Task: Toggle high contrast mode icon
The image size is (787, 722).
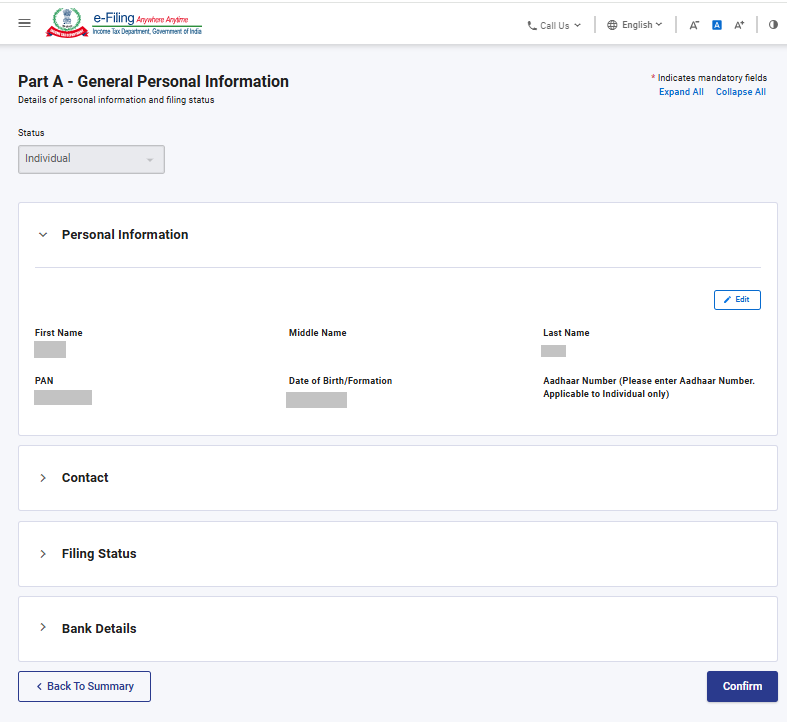Action: [773, 25]
